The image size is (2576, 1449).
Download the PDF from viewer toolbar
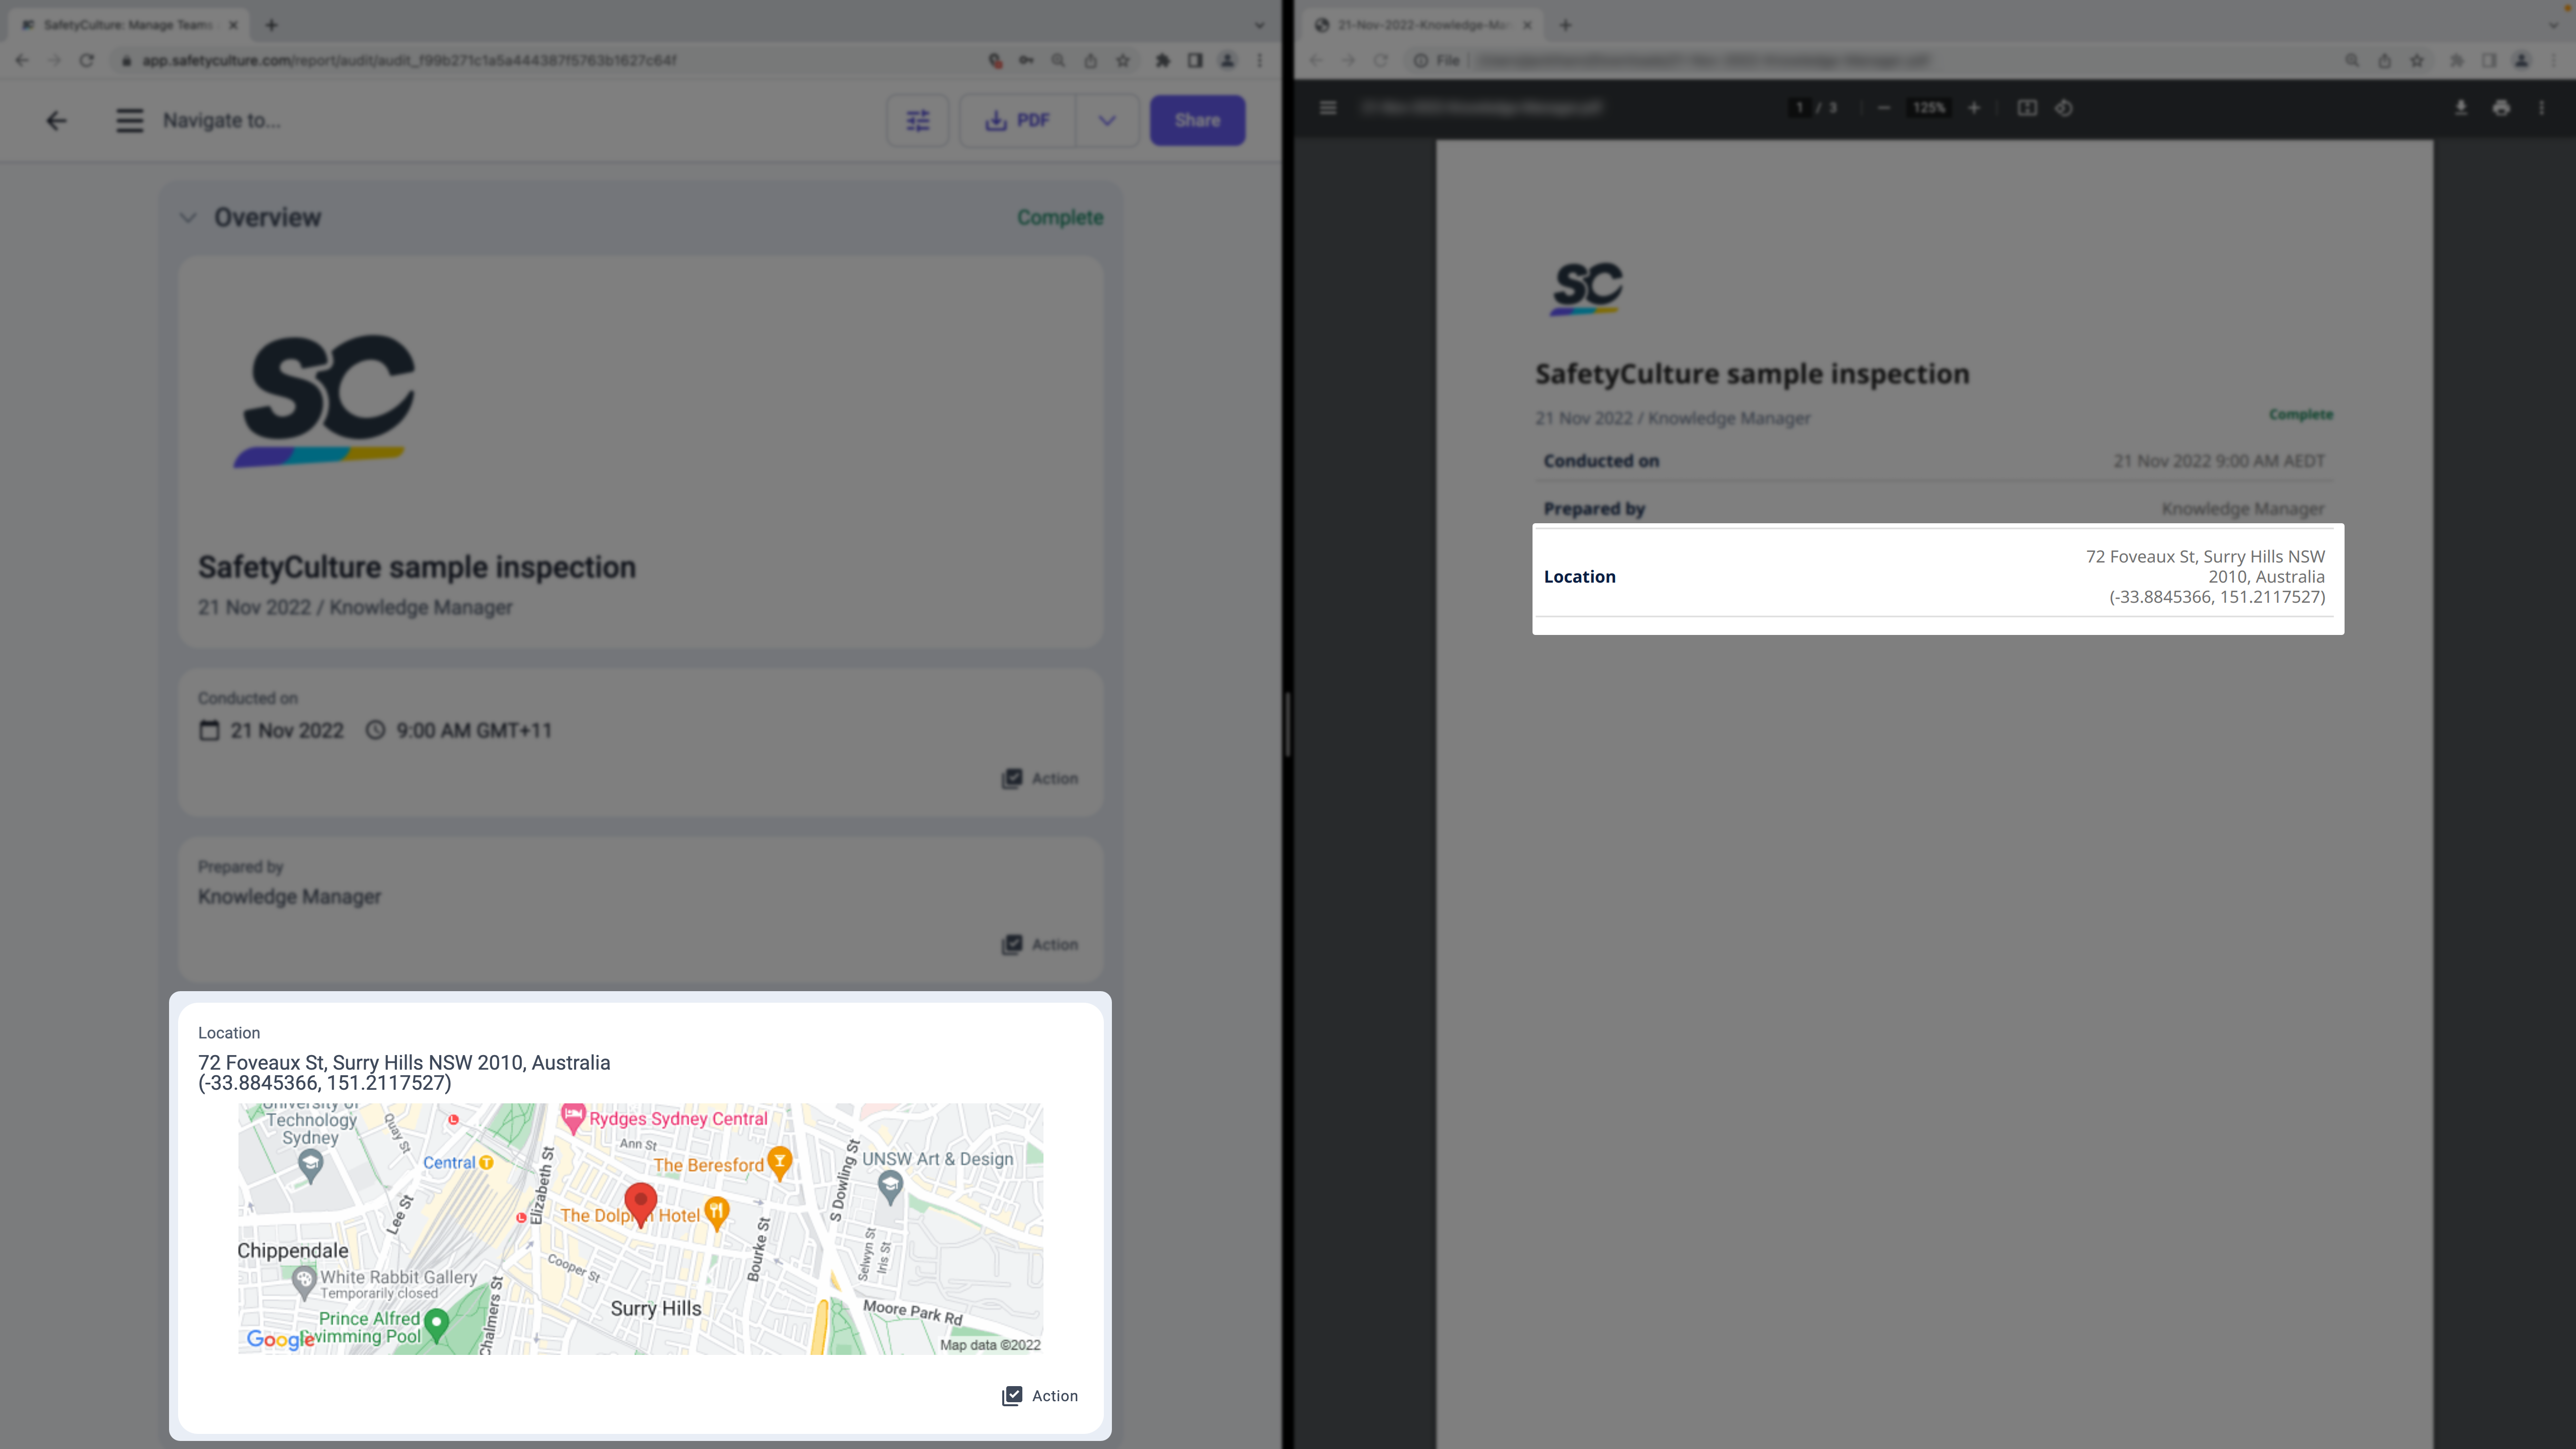[2461, 108]
